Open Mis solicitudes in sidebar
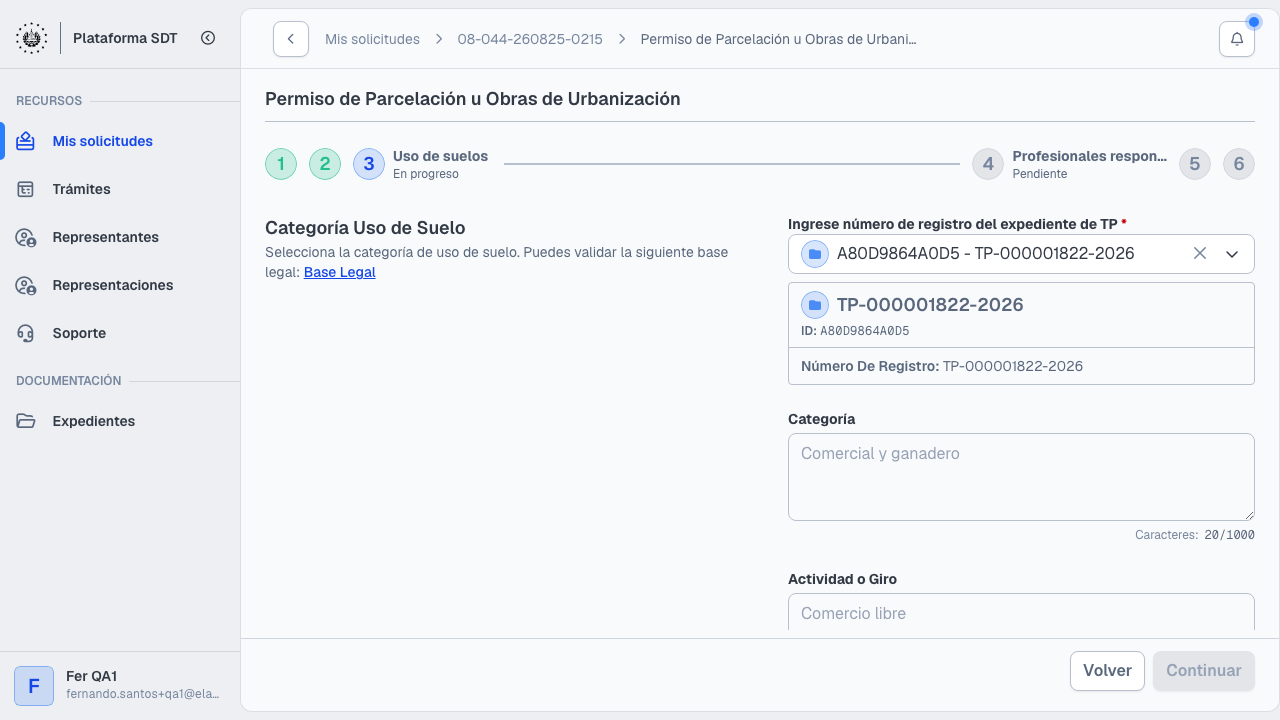This screenshot has width=1280, height=720. coord(120,141)
